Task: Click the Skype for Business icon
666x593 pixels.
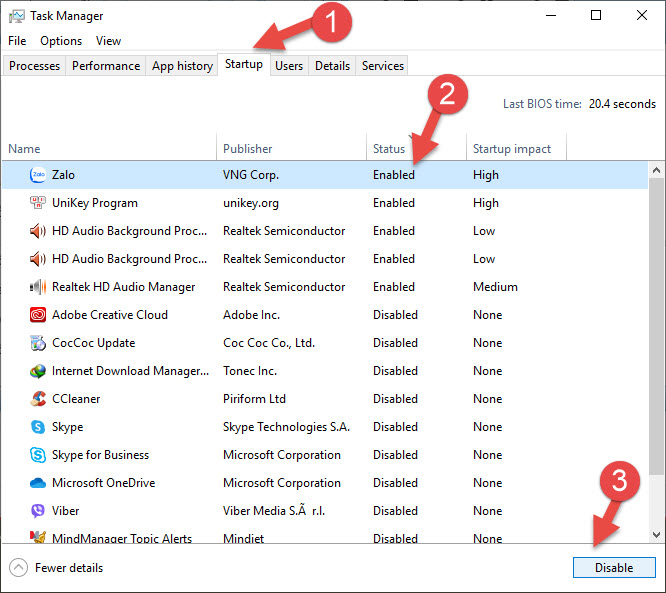Action: (38, 455)
